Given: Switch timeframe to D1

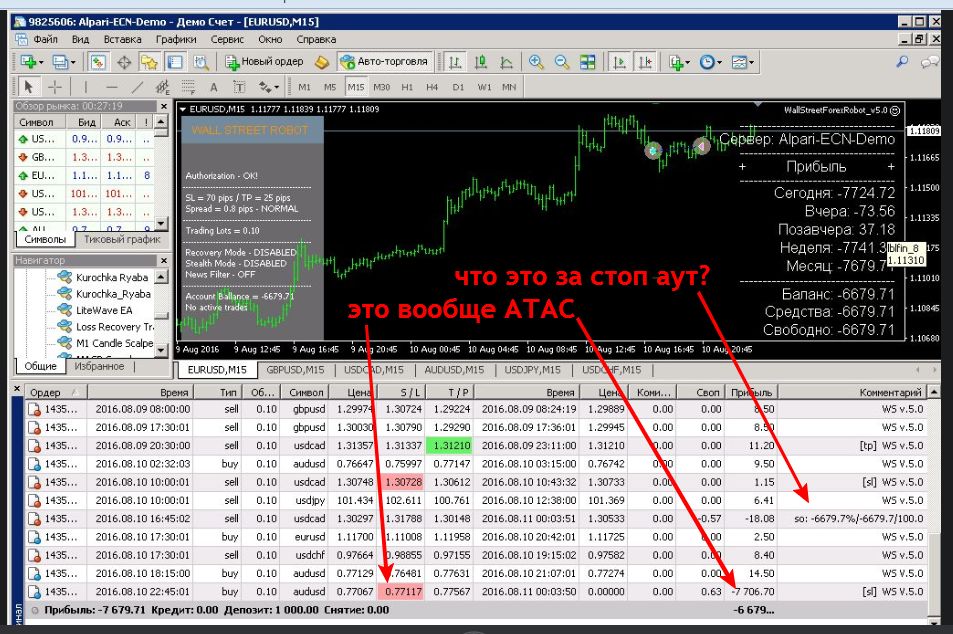Looking at the screenshot, I should point(458,87).
